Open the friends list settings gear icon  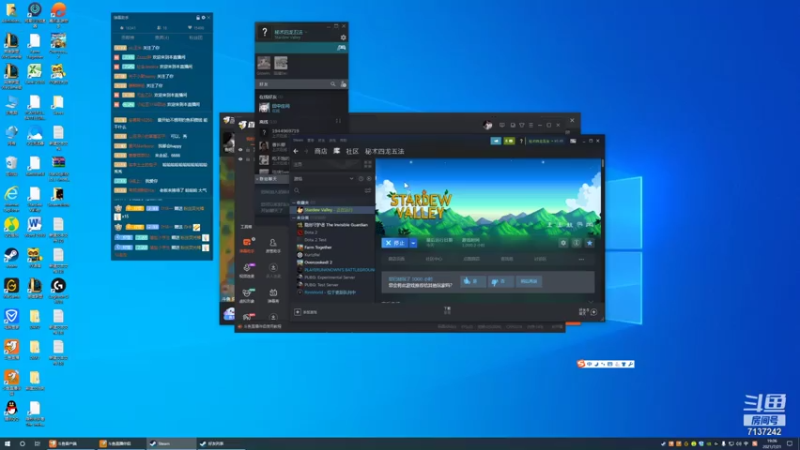point(343,37)
